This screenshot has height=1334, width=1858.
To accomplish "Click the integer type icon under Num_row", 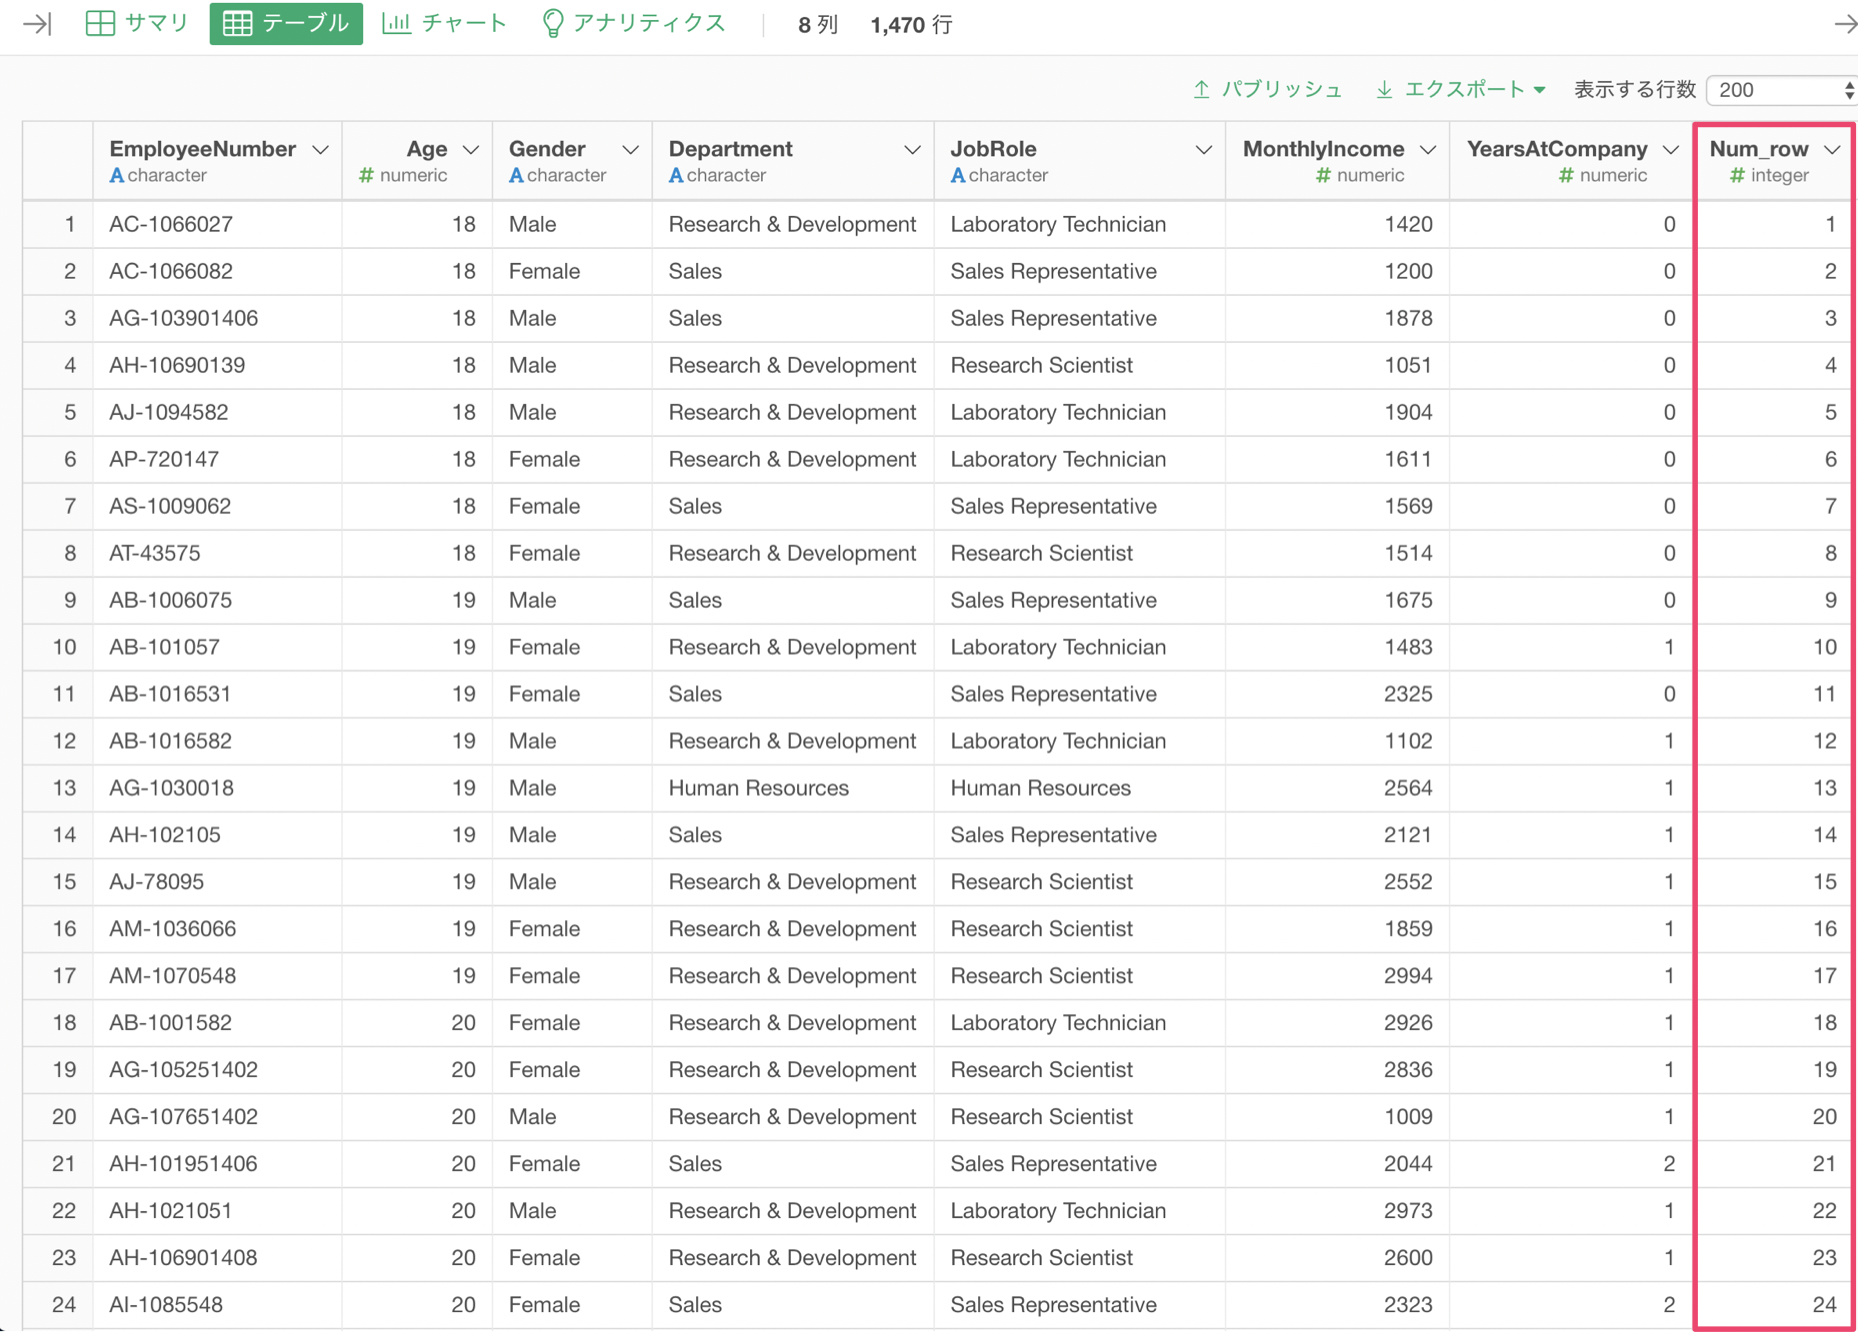I will 1737,176.
